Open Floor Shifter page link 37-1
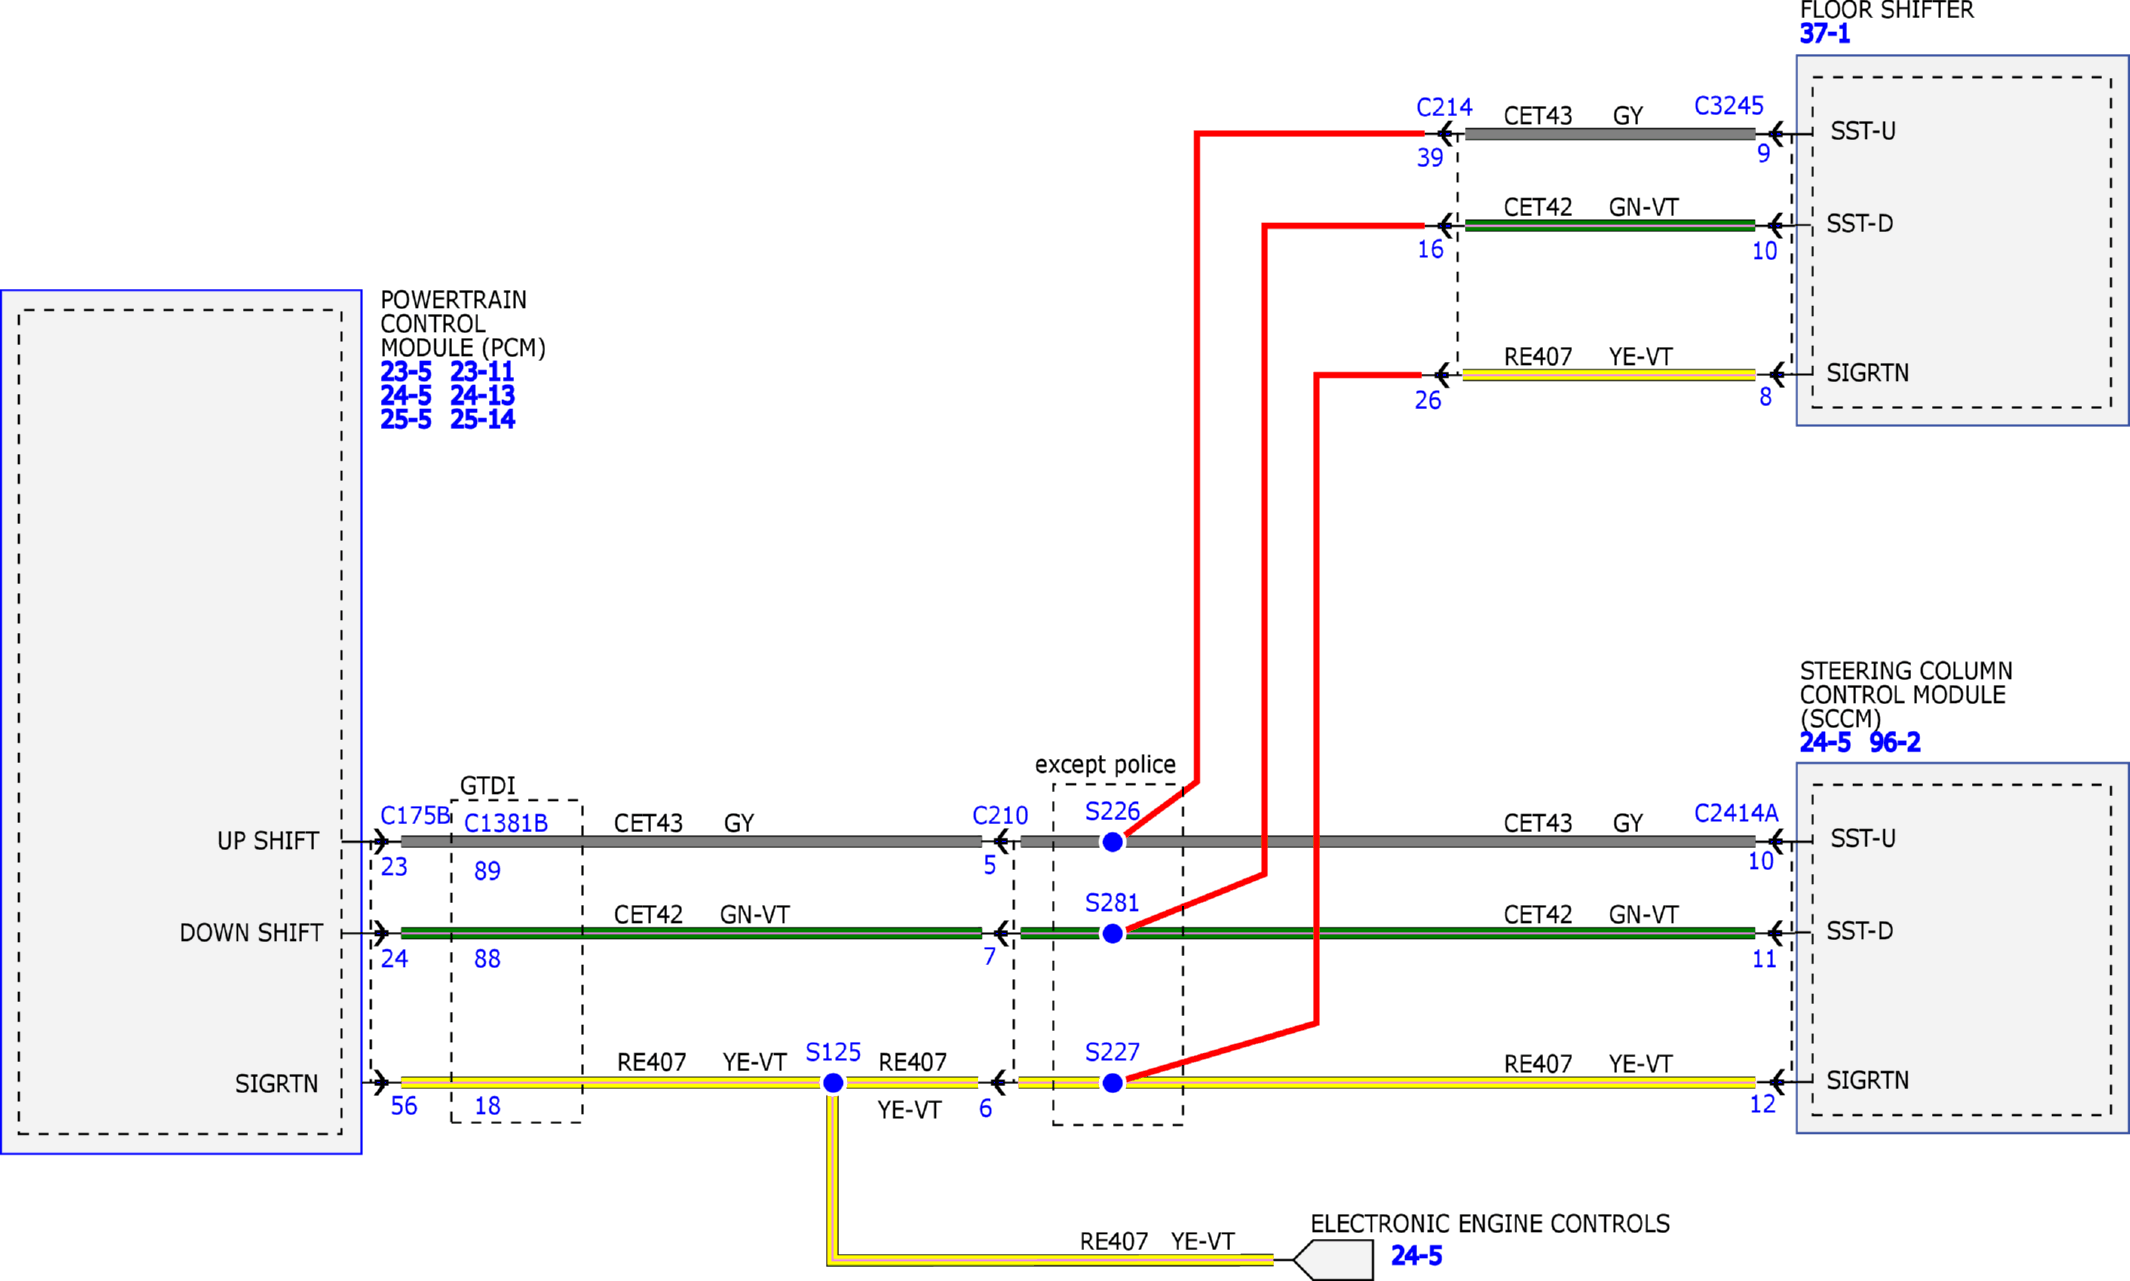The width and height of the screenshot is (2130, 1281). pyautogui.click(x=1825, y=34)
